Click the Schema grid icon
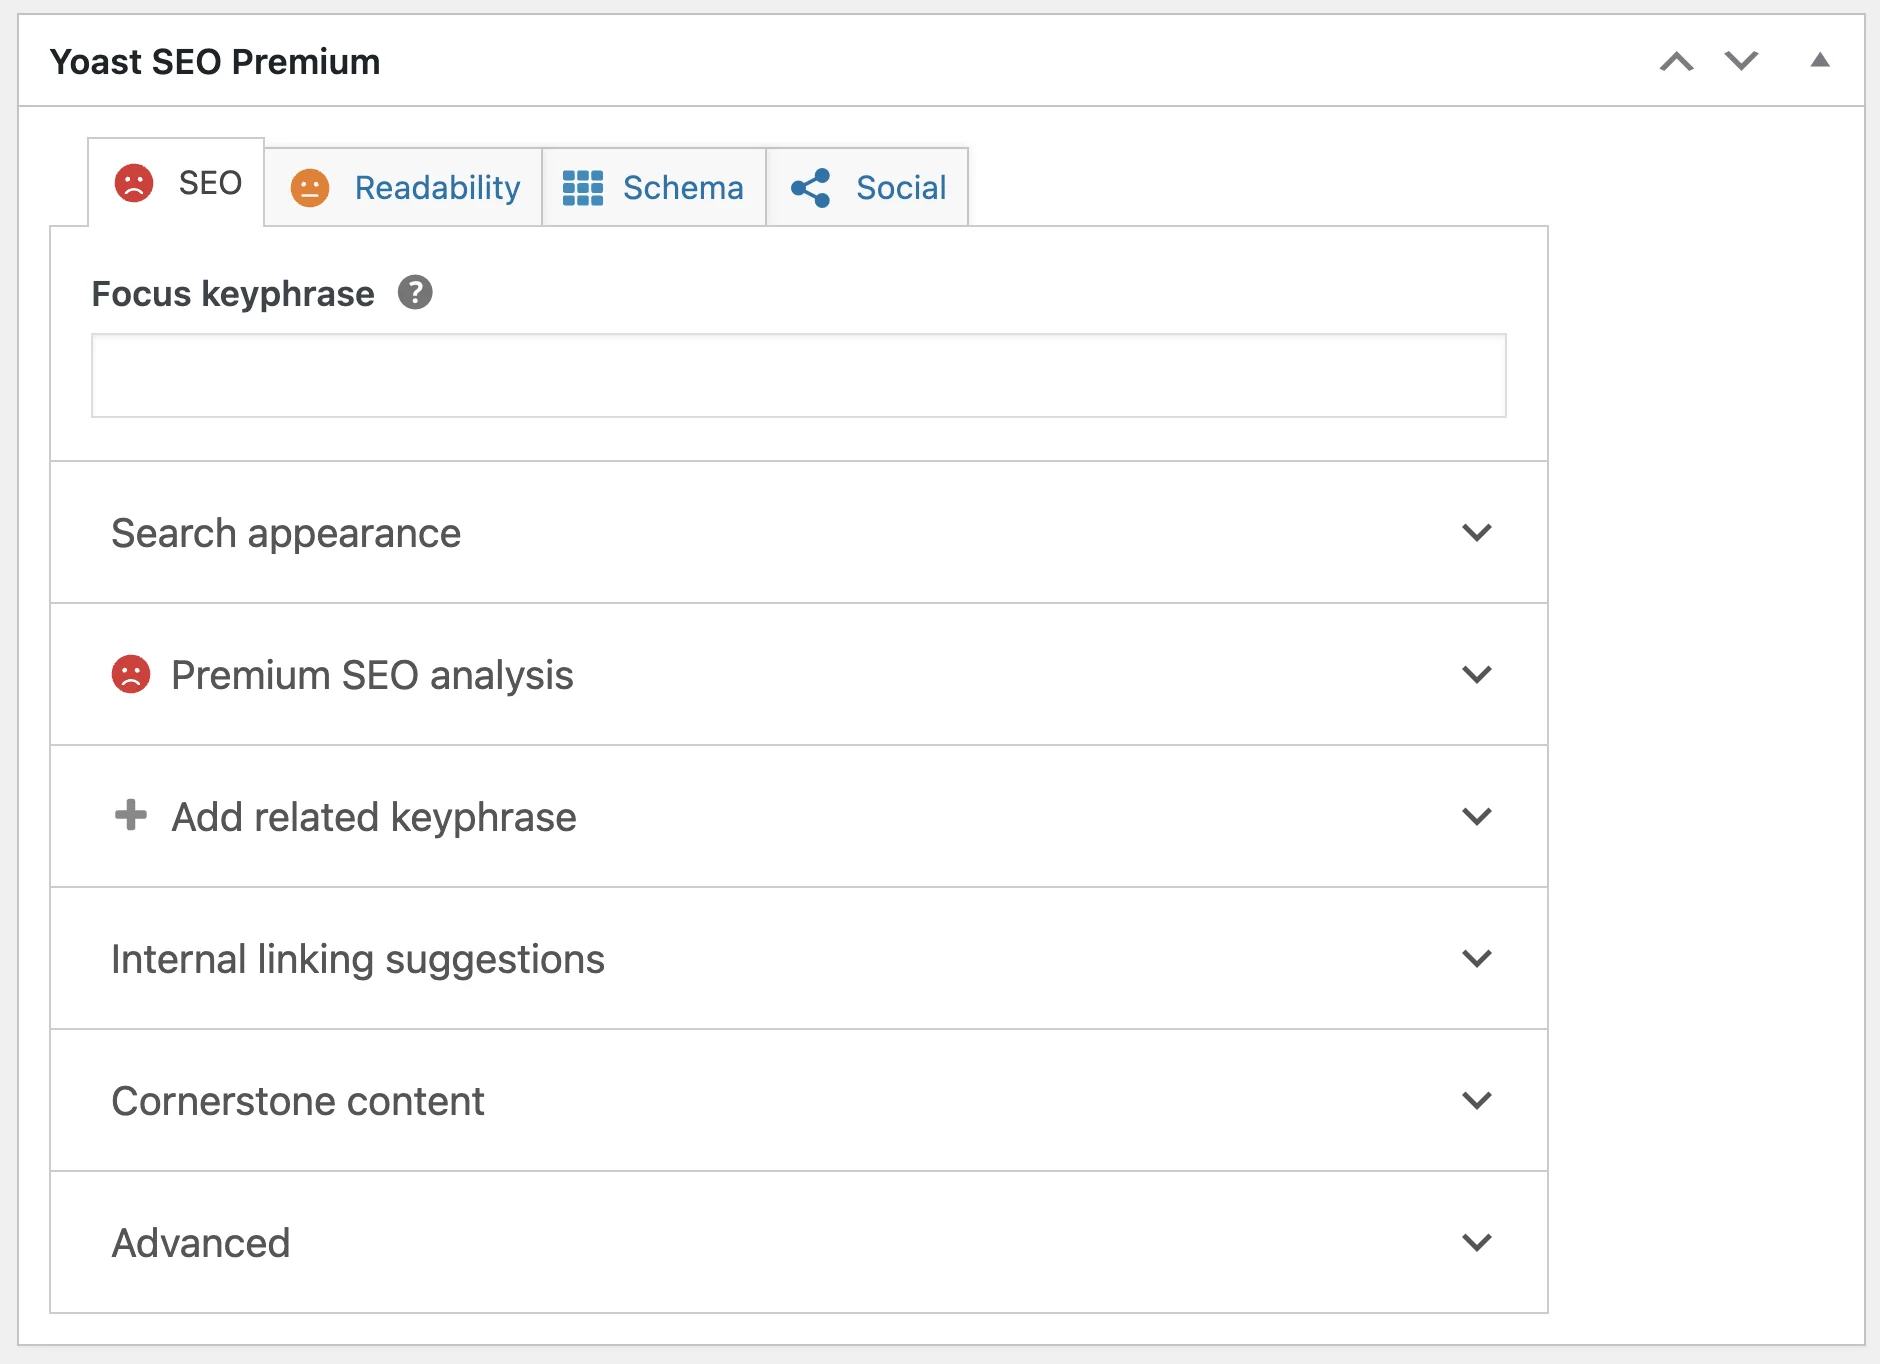 click(x=583, y=188)
